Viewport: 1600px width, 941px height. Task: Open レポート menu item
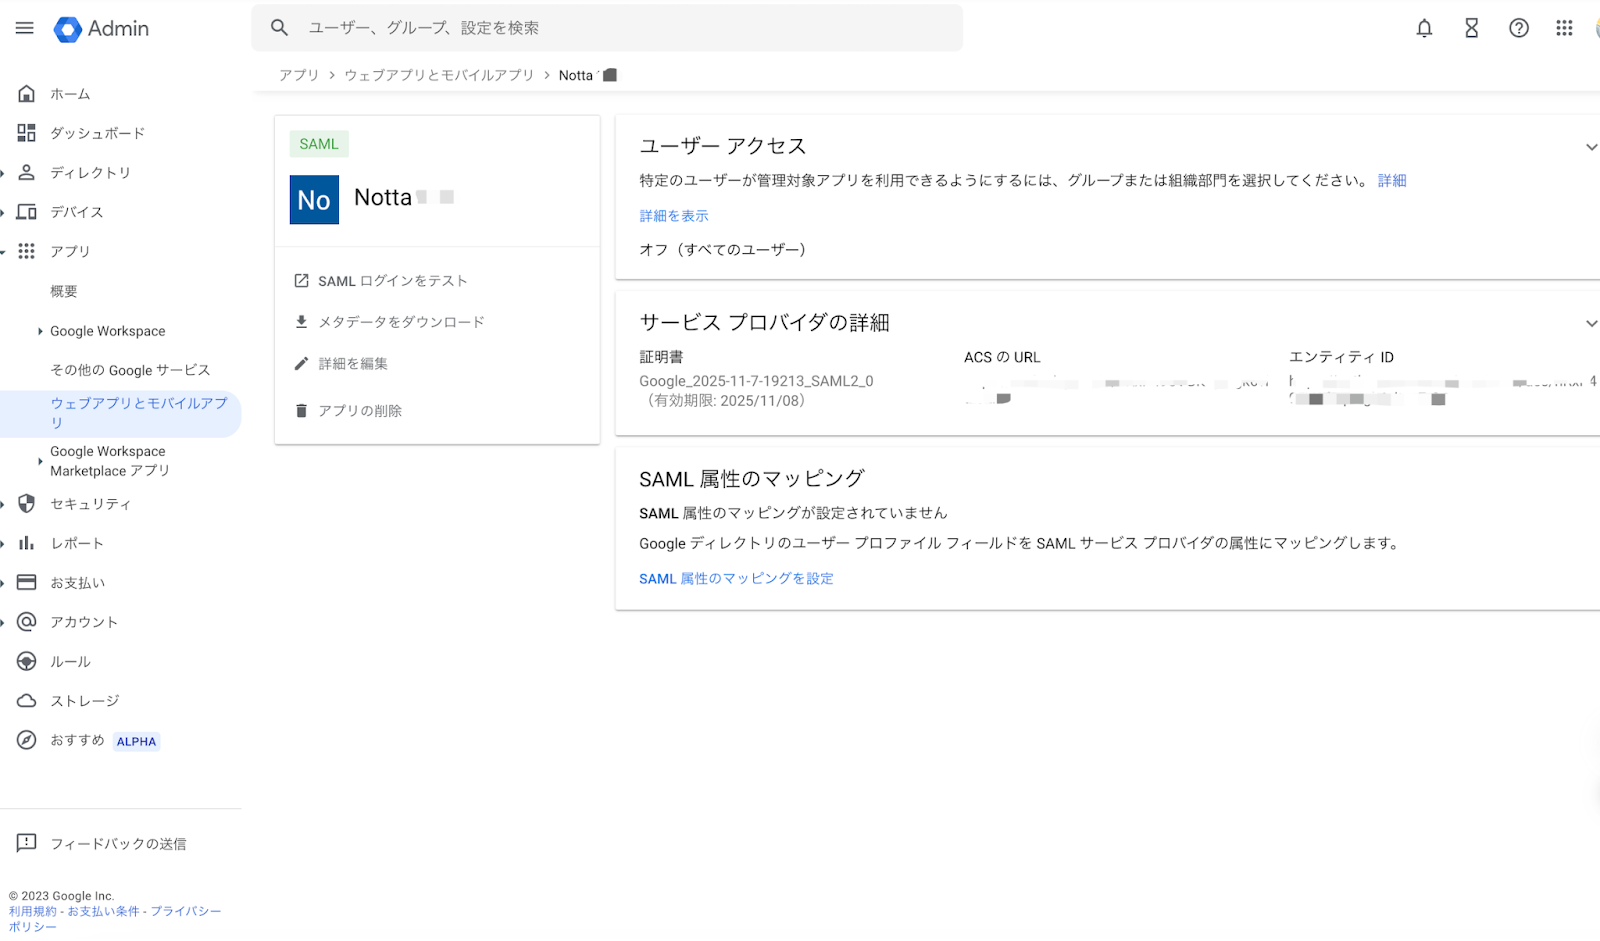point(77,543)
